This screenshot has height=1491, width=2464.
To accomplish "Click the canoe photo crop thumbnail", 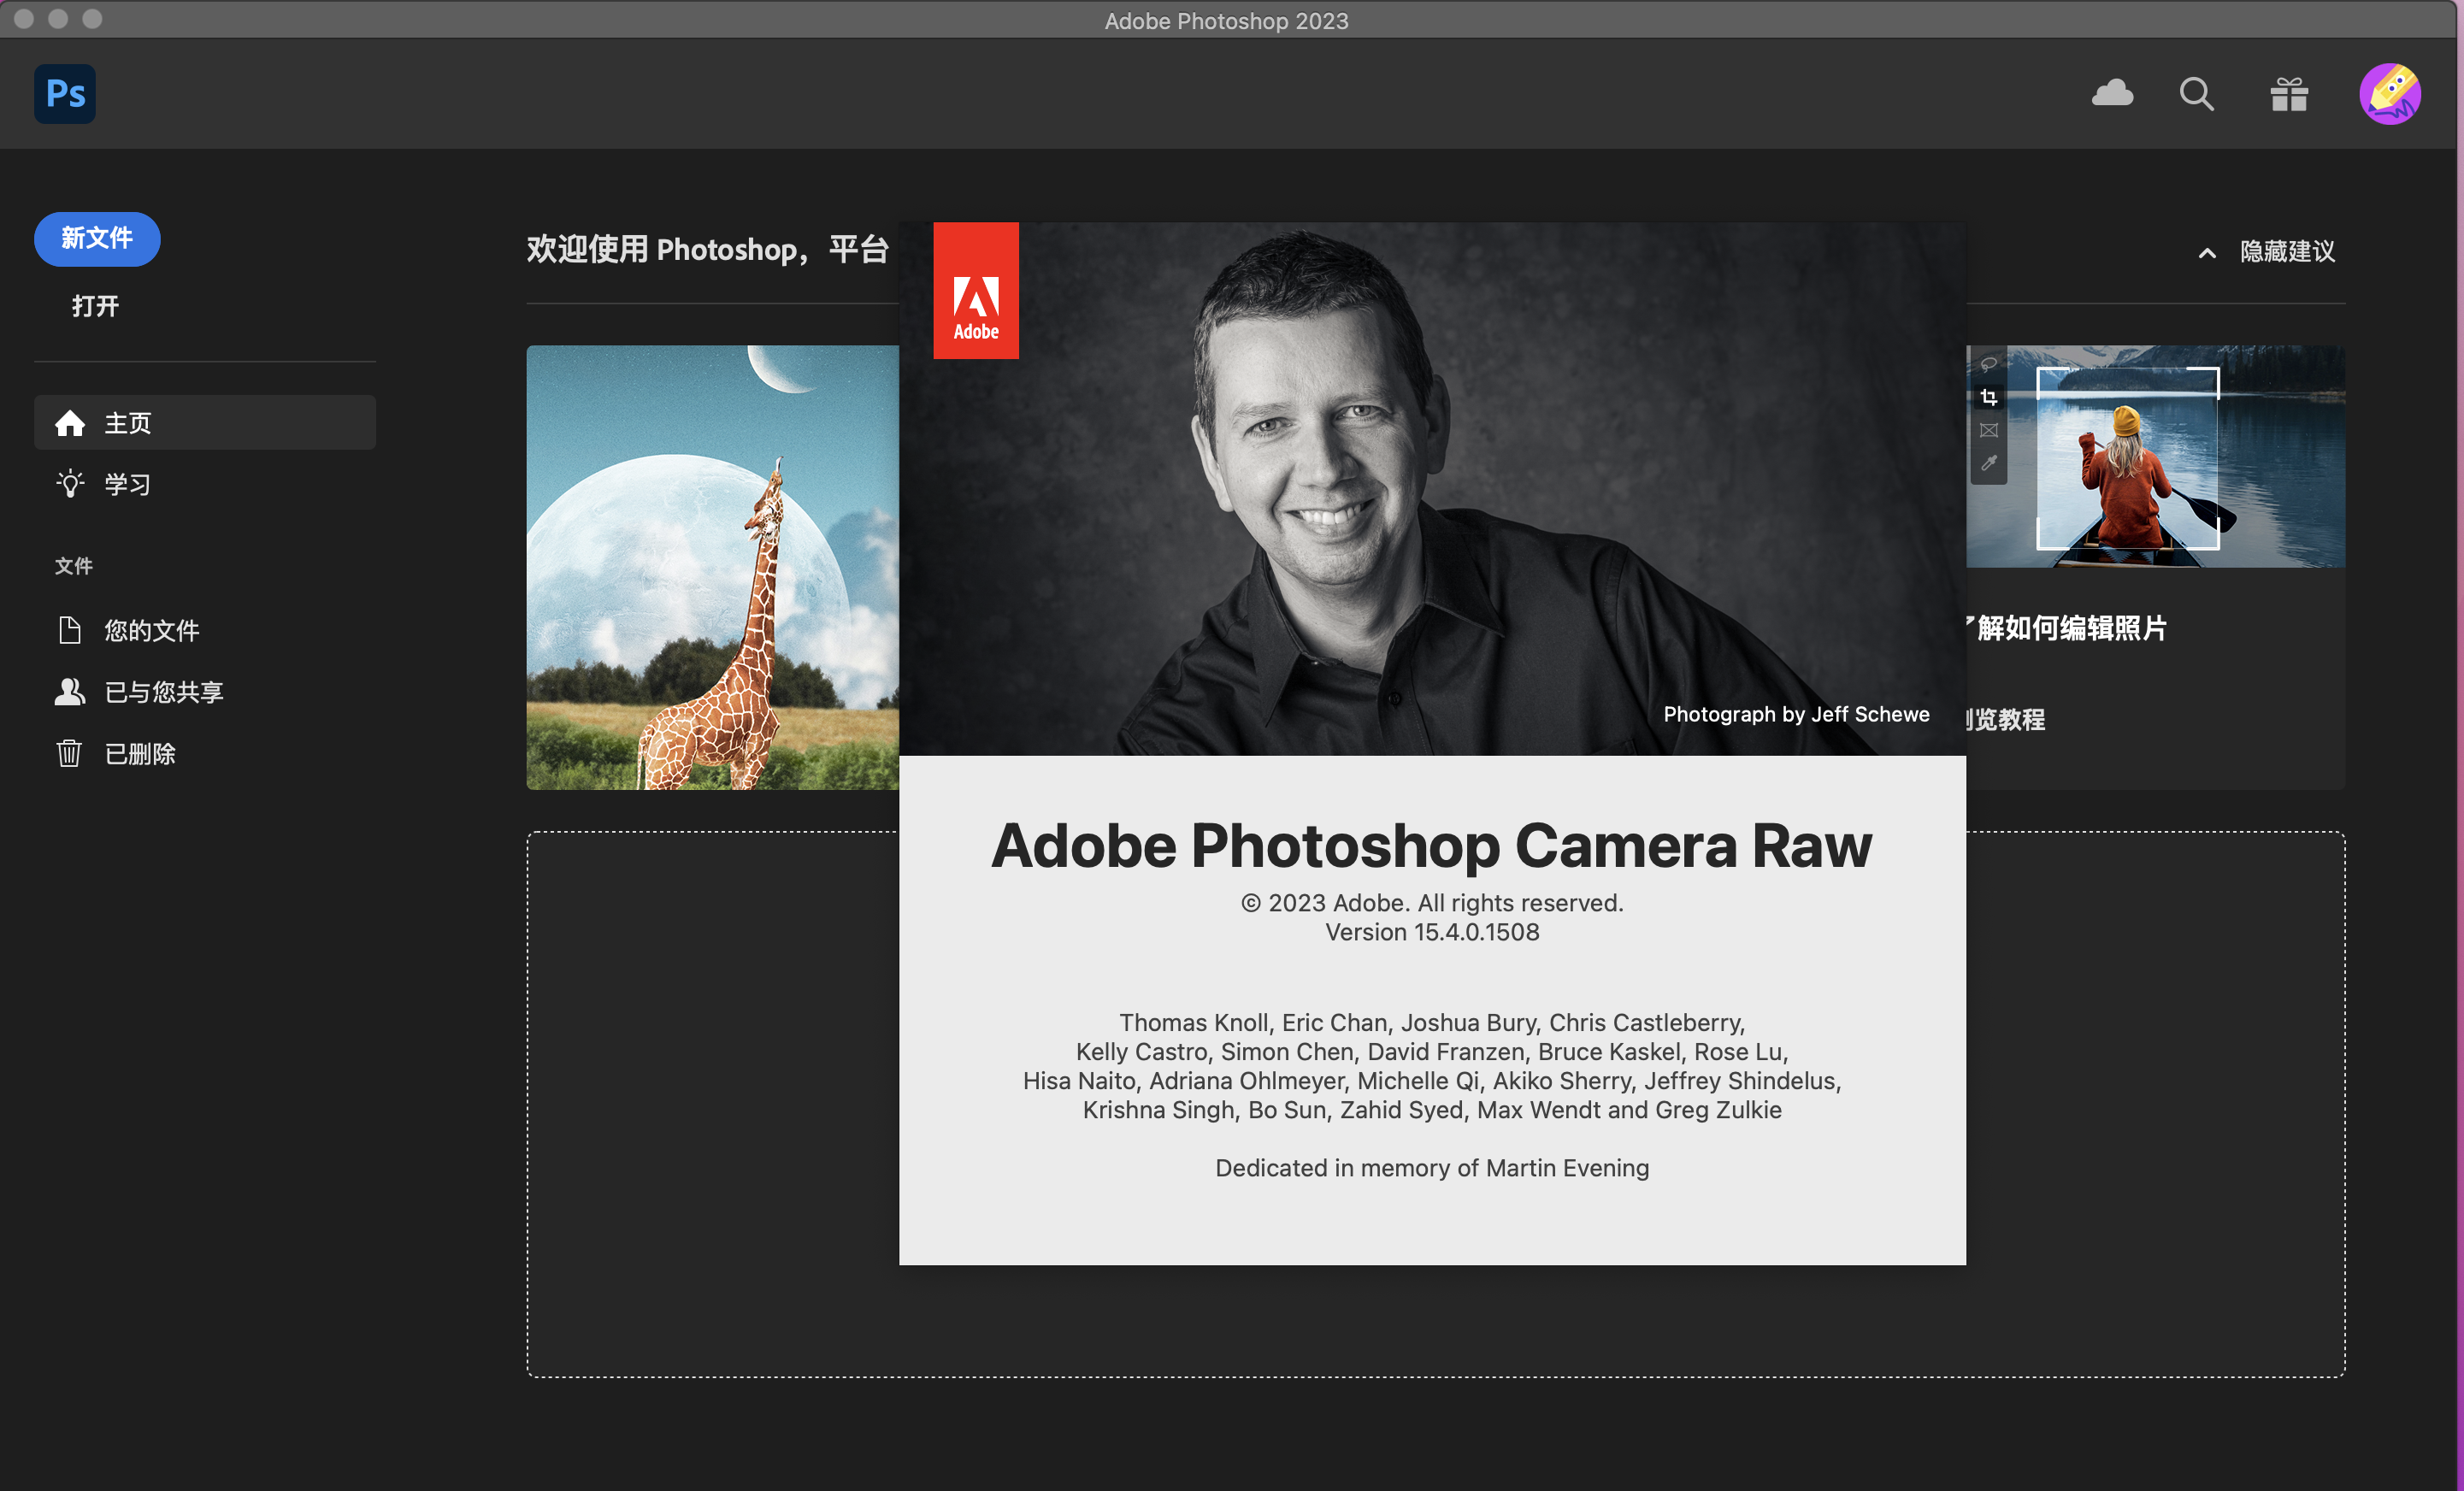I will 2155,457.
